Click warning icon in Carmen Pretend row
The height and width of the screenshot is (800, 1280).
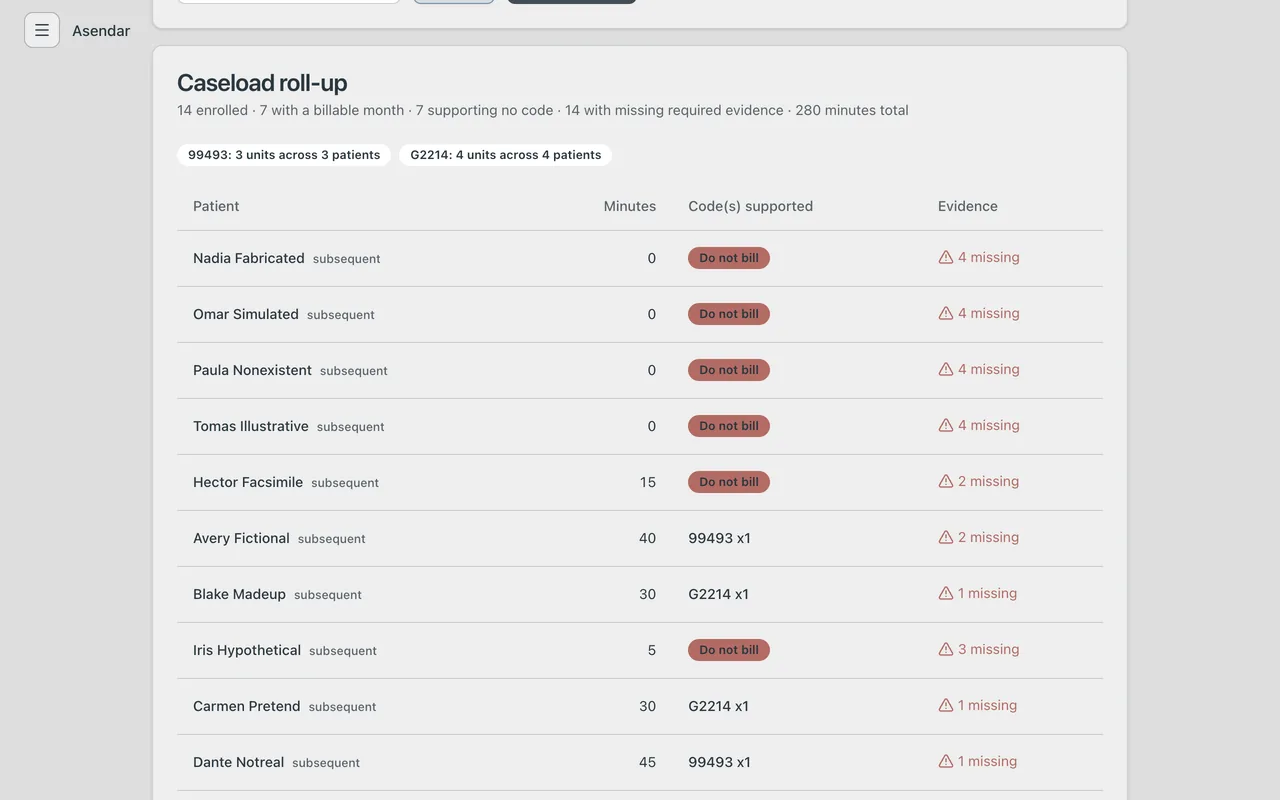click(x=946, y=705)
